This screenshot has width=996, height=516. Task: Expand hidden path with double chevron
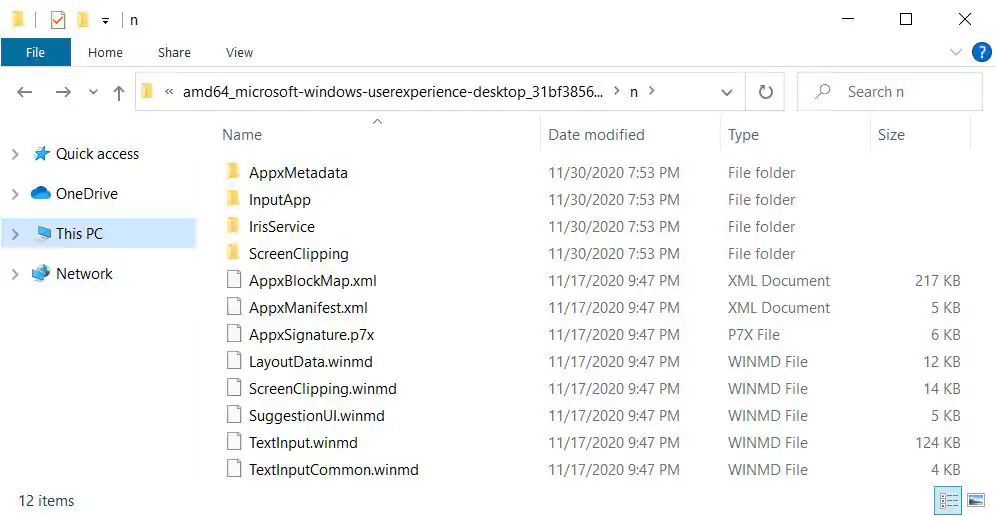coord(169,92)
